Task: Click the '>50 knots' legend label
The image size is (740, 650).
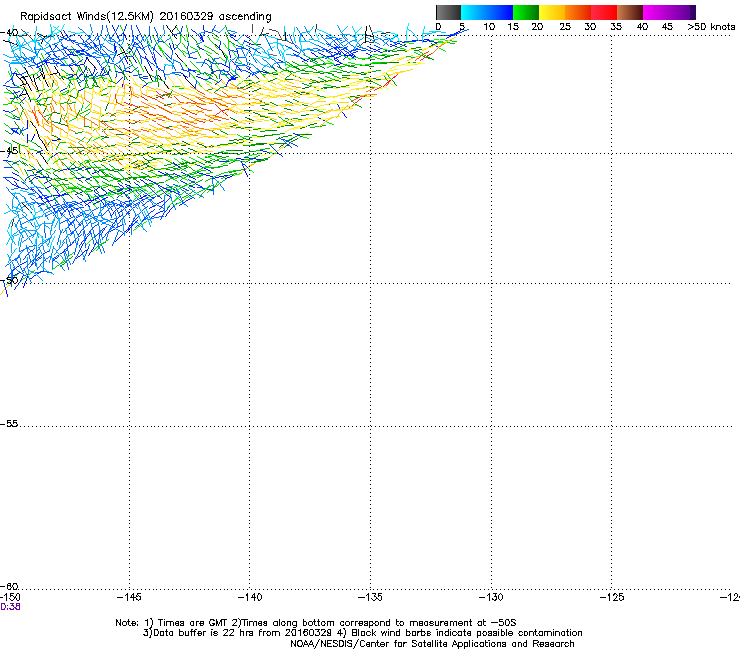Action: (x=711, y=27)
